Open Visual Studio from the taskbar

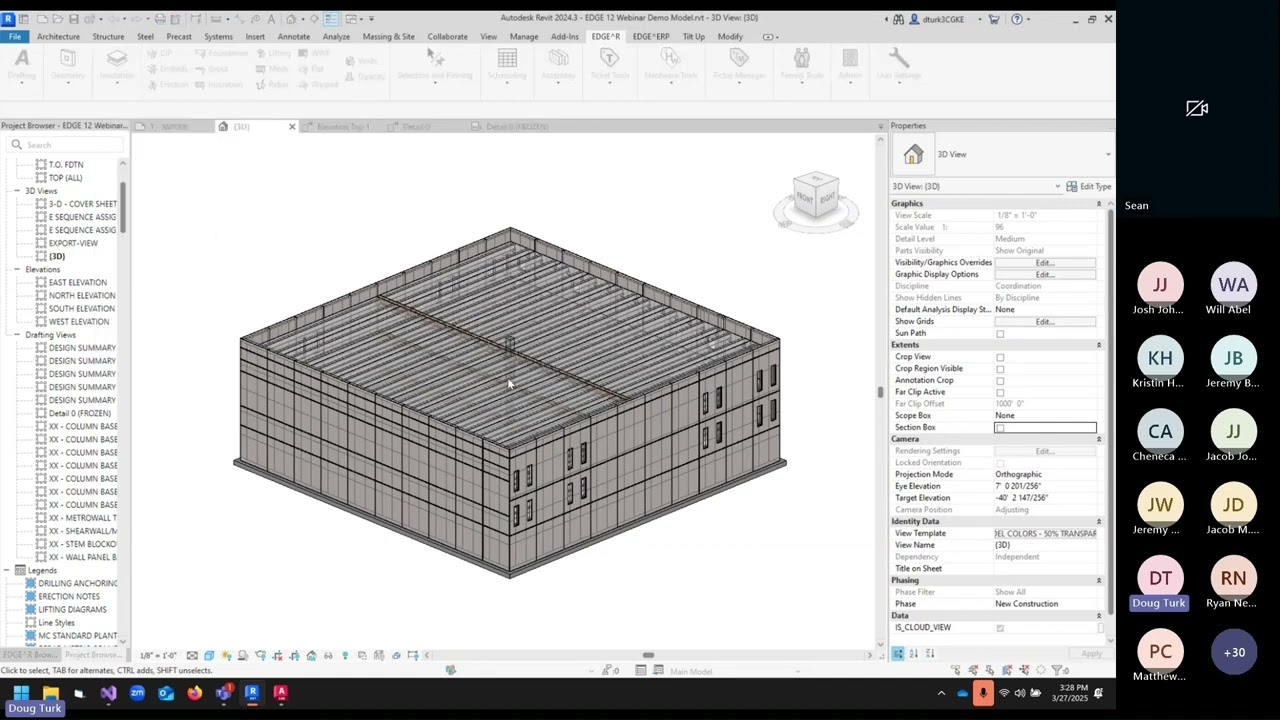(x=108, y=693)
